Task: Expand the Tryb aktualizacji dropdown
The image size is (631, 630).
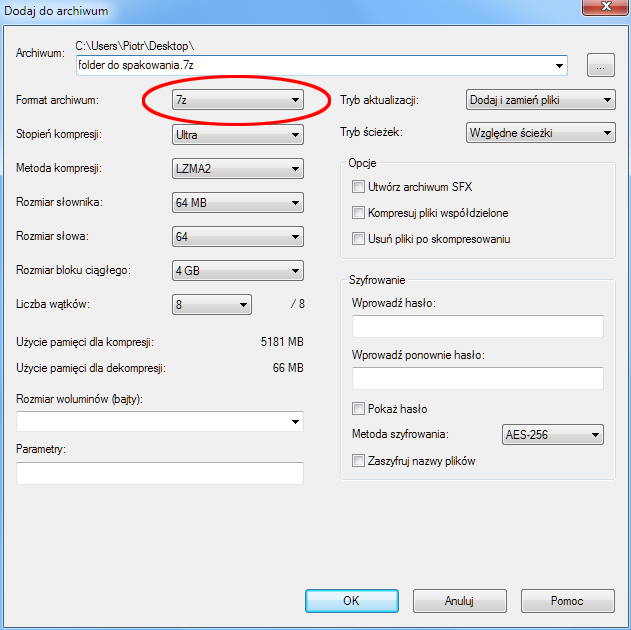Action: coord(540,100)
